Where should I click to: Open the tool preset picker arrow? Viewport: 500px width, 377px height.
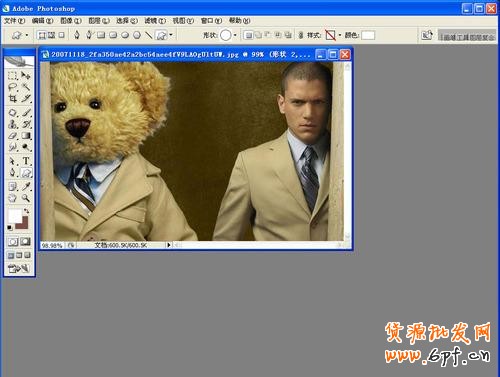(x=27, y=35)
